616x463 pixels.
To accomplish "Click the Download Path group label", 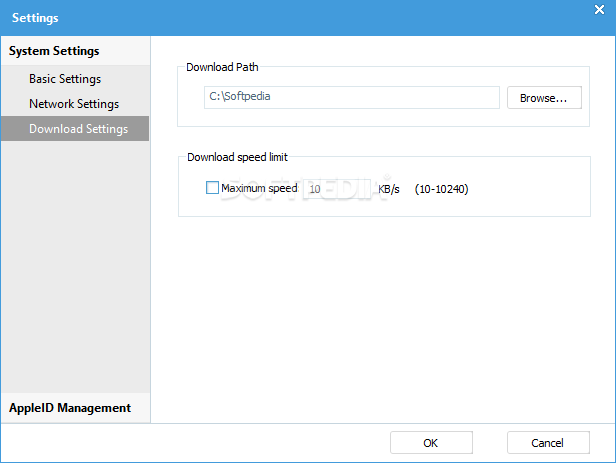I will [222, 67].
